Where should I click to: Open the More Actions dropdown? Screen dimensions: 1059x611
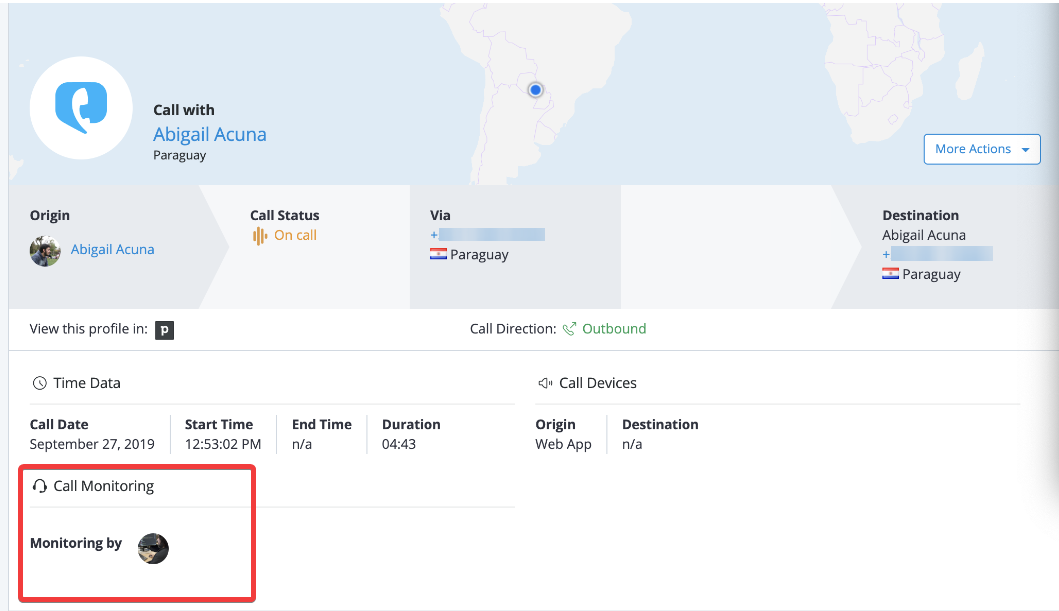point(982,149)
